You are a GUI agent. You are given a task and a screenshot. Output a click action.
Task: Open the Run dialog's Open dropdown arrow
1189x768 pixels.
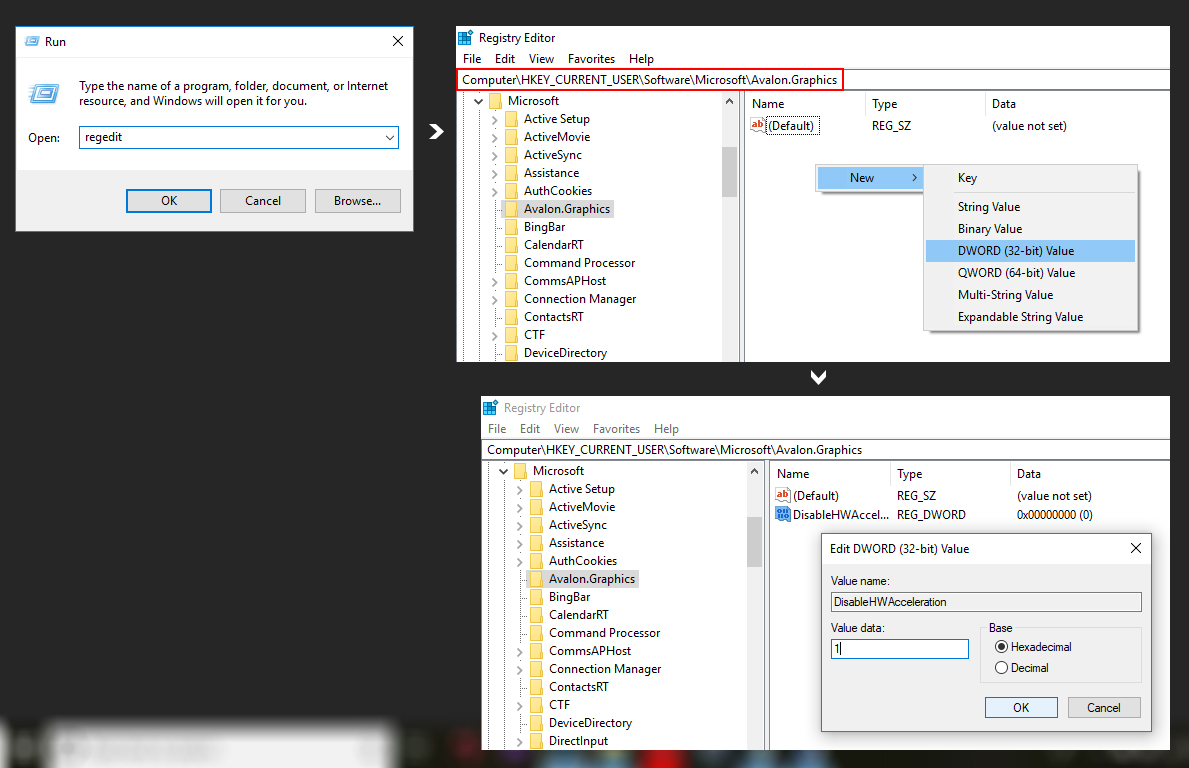coord(390,137)
